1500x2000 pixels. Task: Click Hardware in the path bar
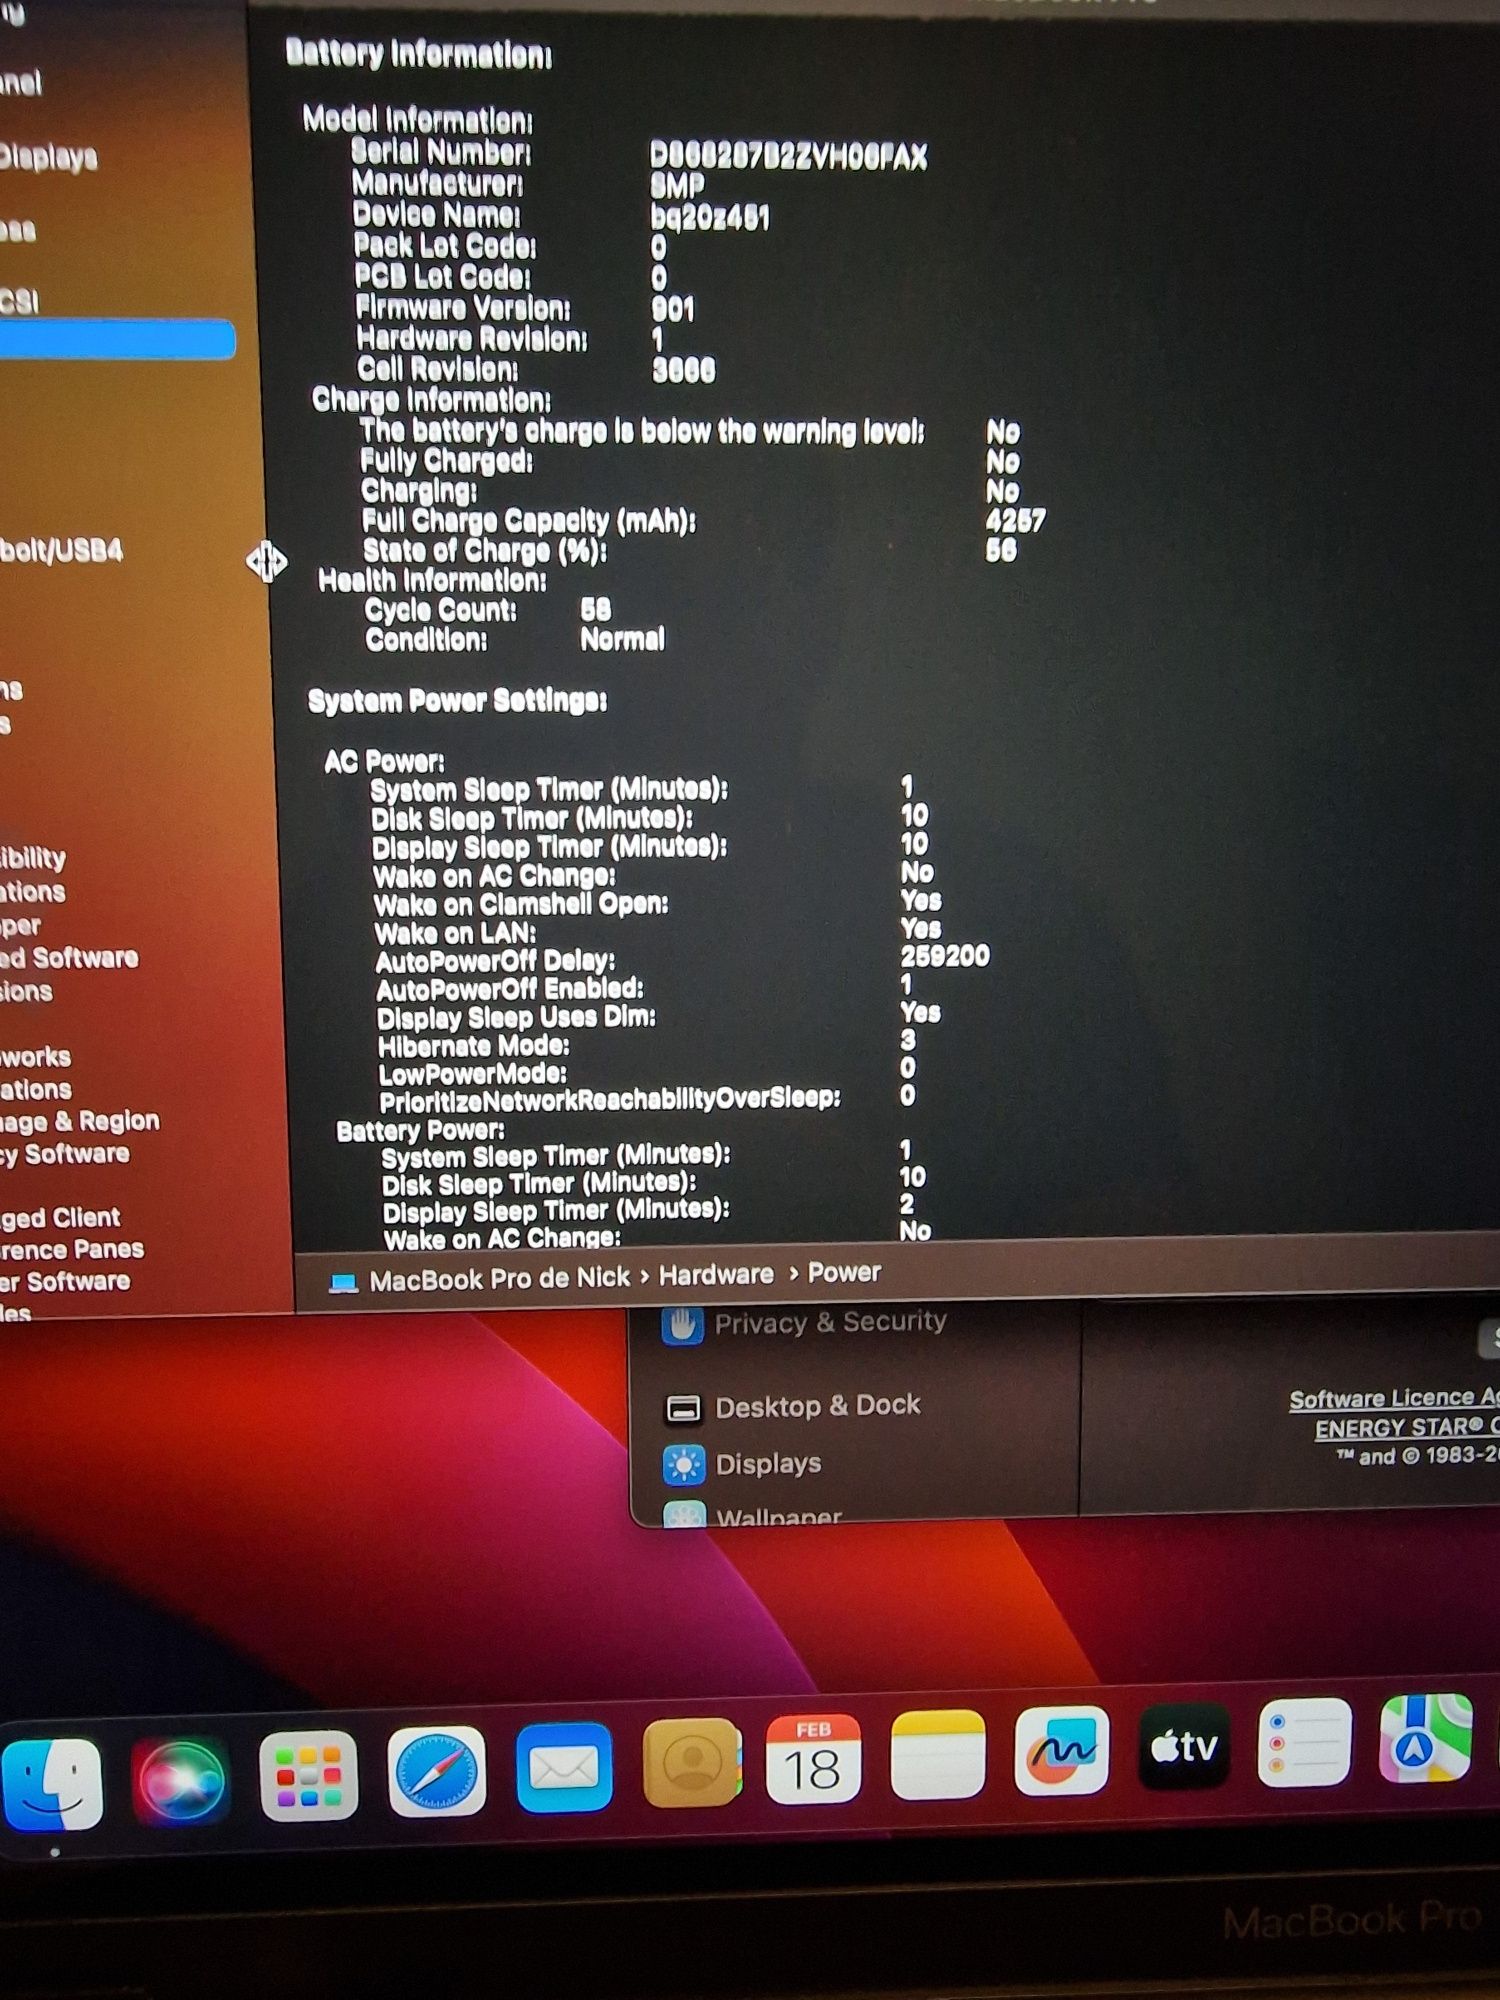[x=716, y=1275]
